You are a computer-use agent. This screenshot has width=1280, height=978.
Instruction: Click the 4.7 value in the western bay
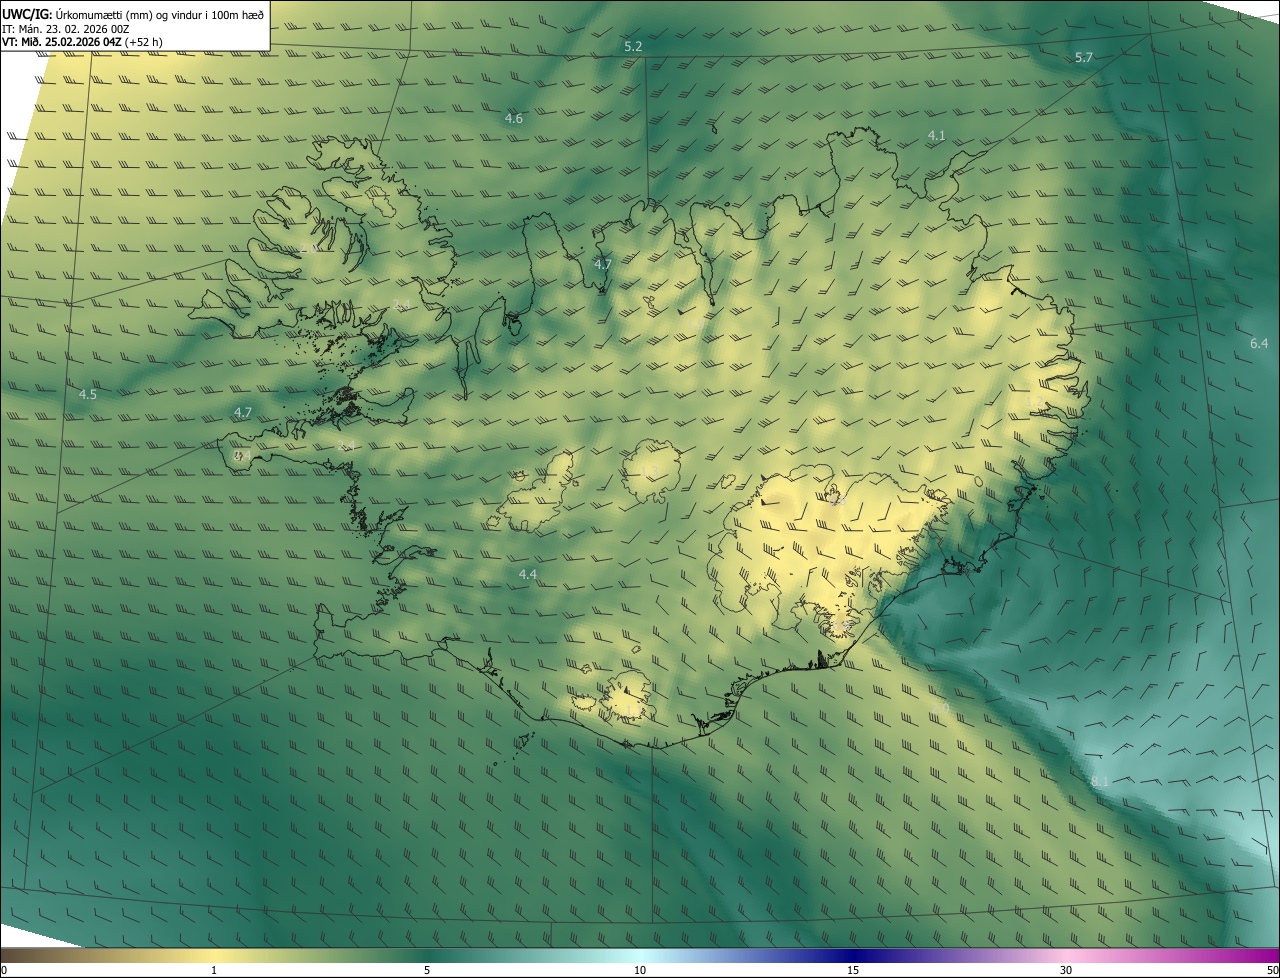(x=243, y=412)
